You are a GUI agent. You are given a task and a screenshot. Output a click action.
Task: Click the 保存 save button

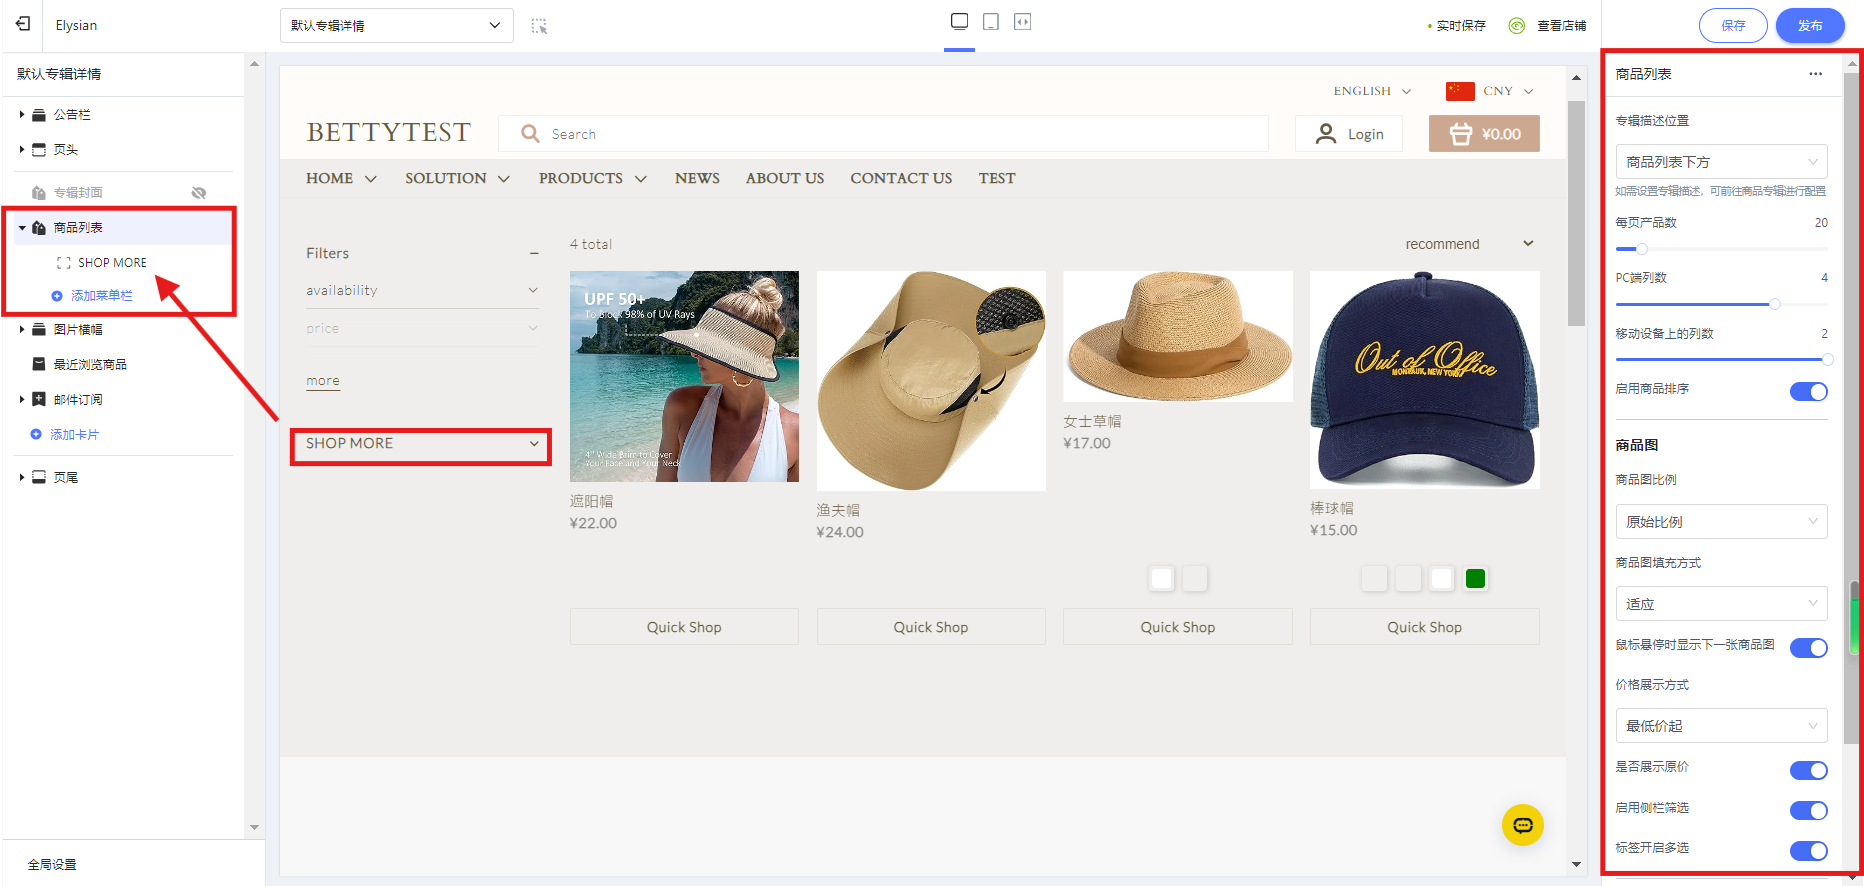click(x=1733, y=26)
